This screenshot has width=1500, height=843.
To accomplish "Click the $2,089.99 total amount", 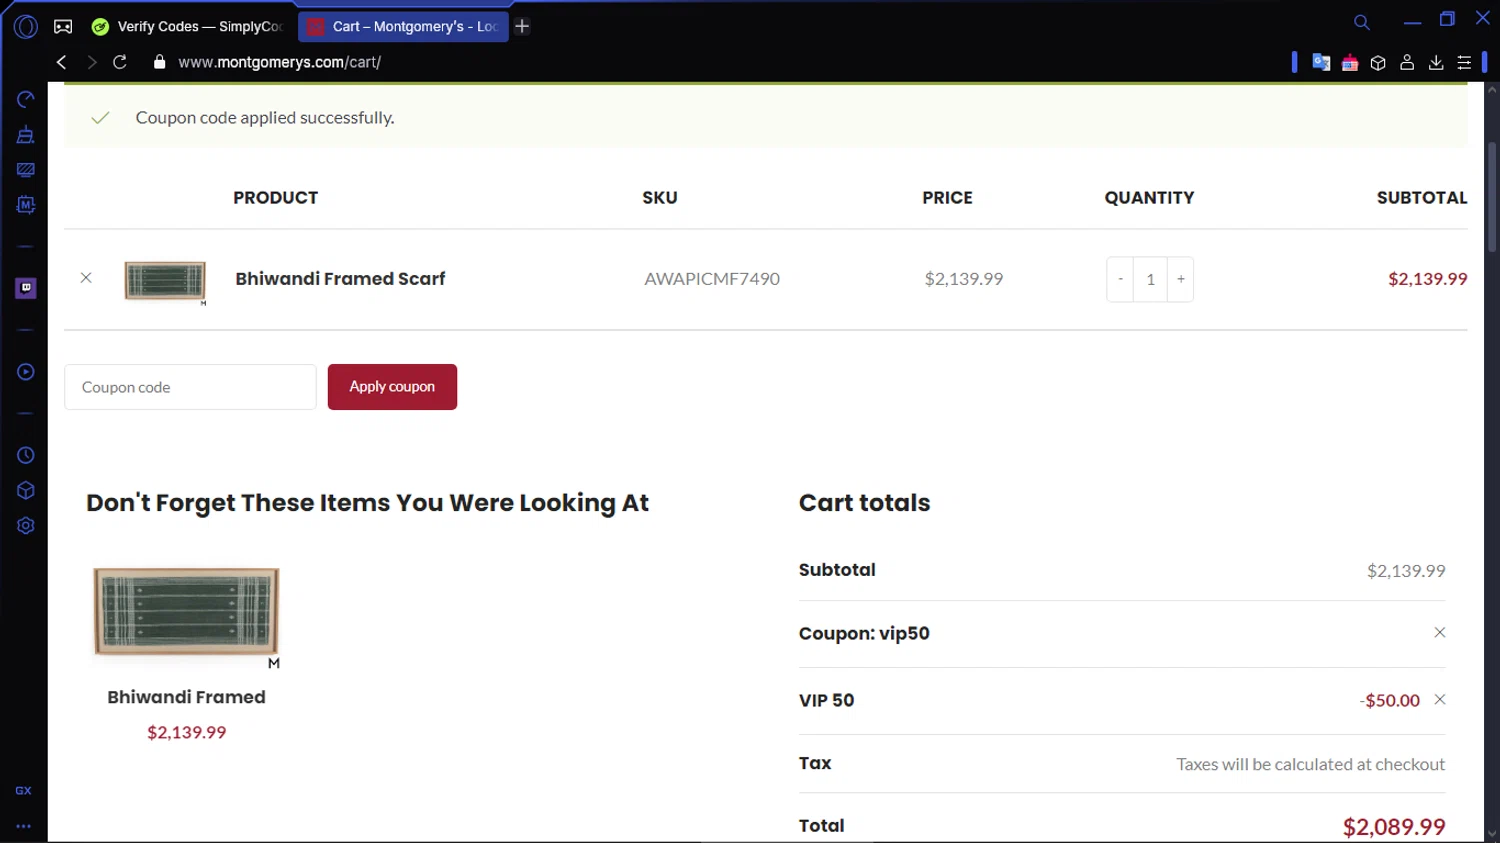I will (1394, 827).
